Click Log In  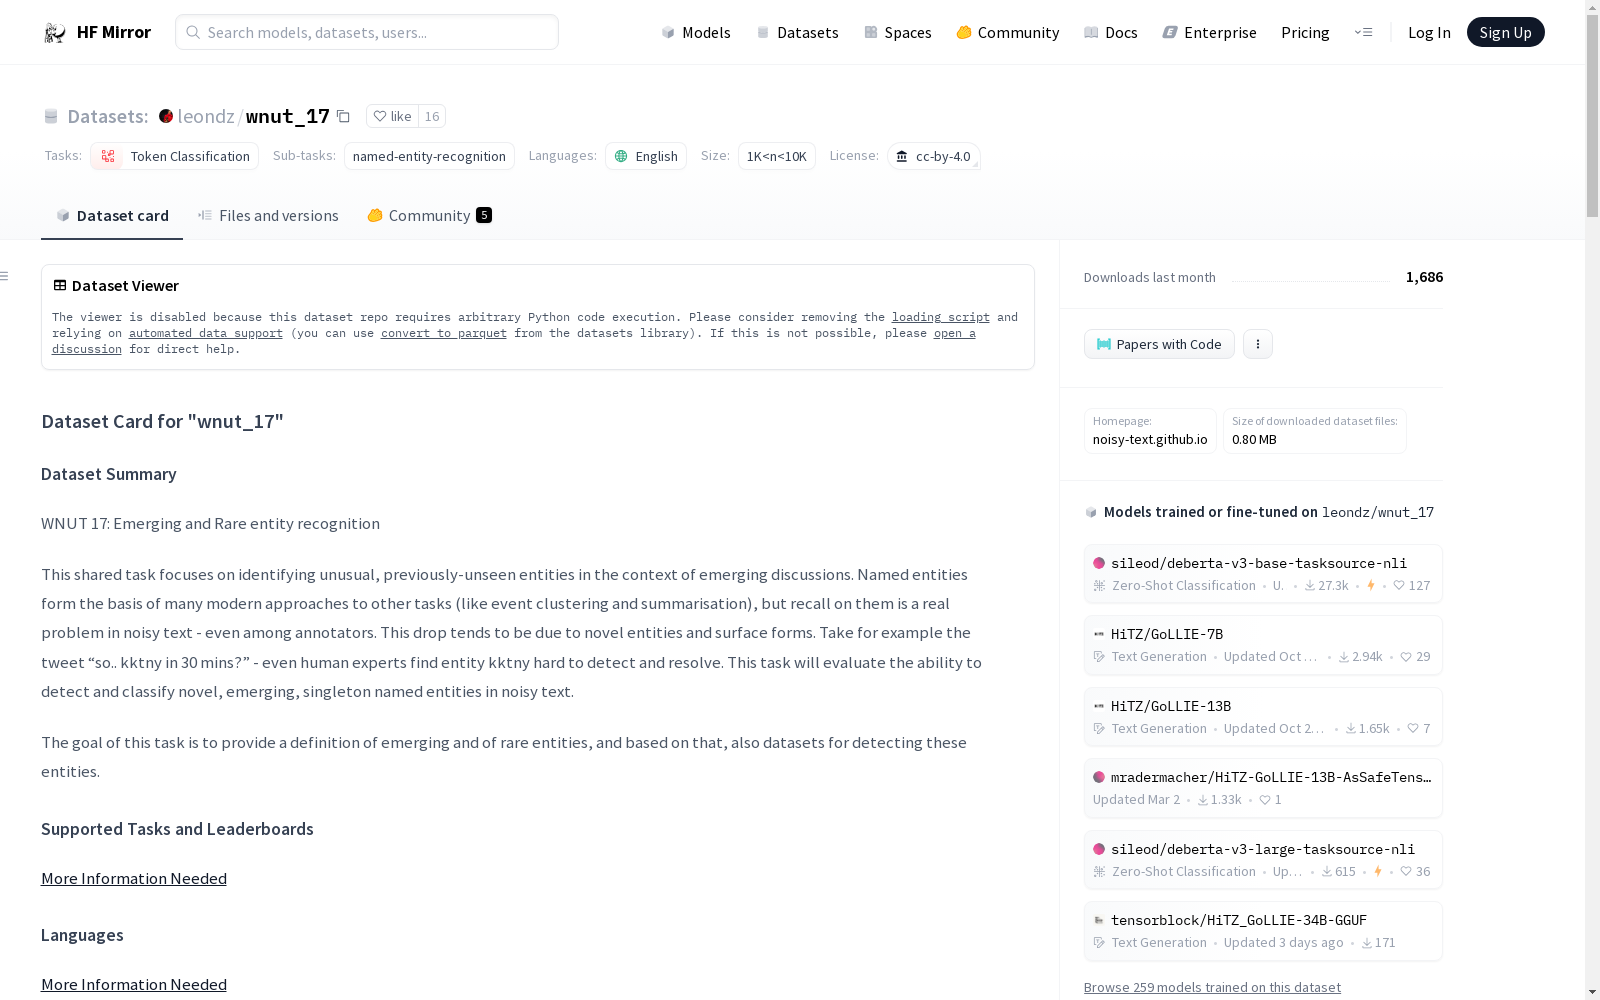coord(1429,32)
